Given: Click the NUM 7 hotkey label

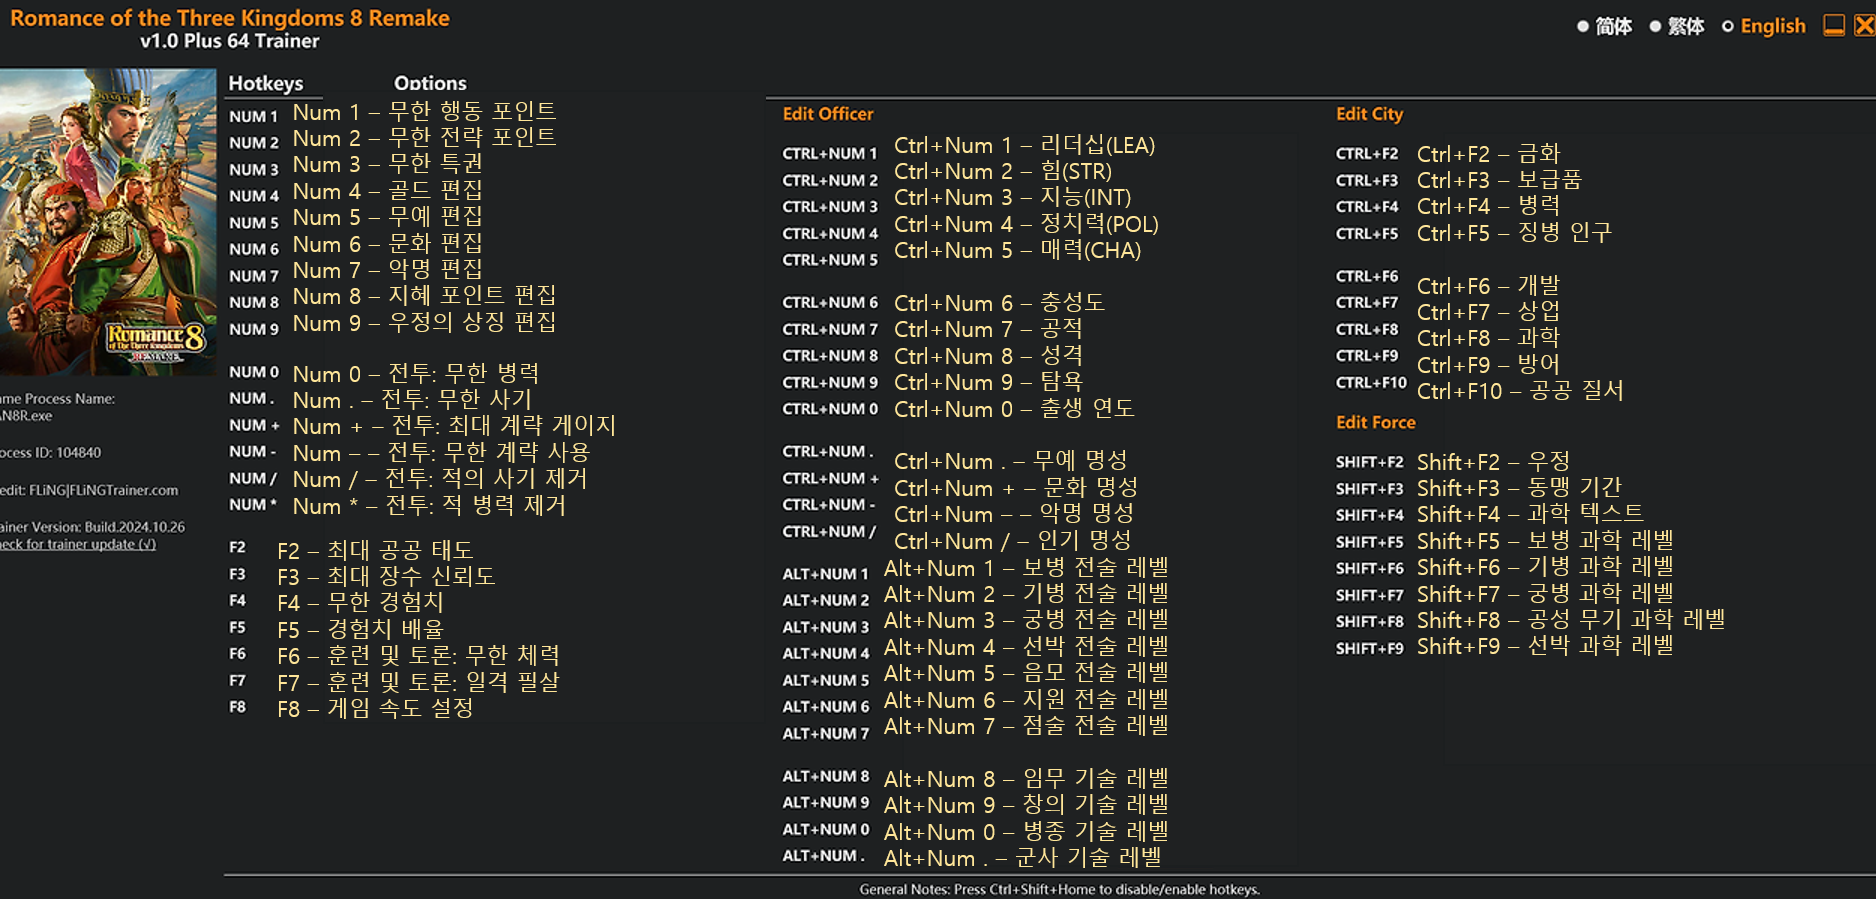Looking at the screenshot, I should click(x=254, y=276).
